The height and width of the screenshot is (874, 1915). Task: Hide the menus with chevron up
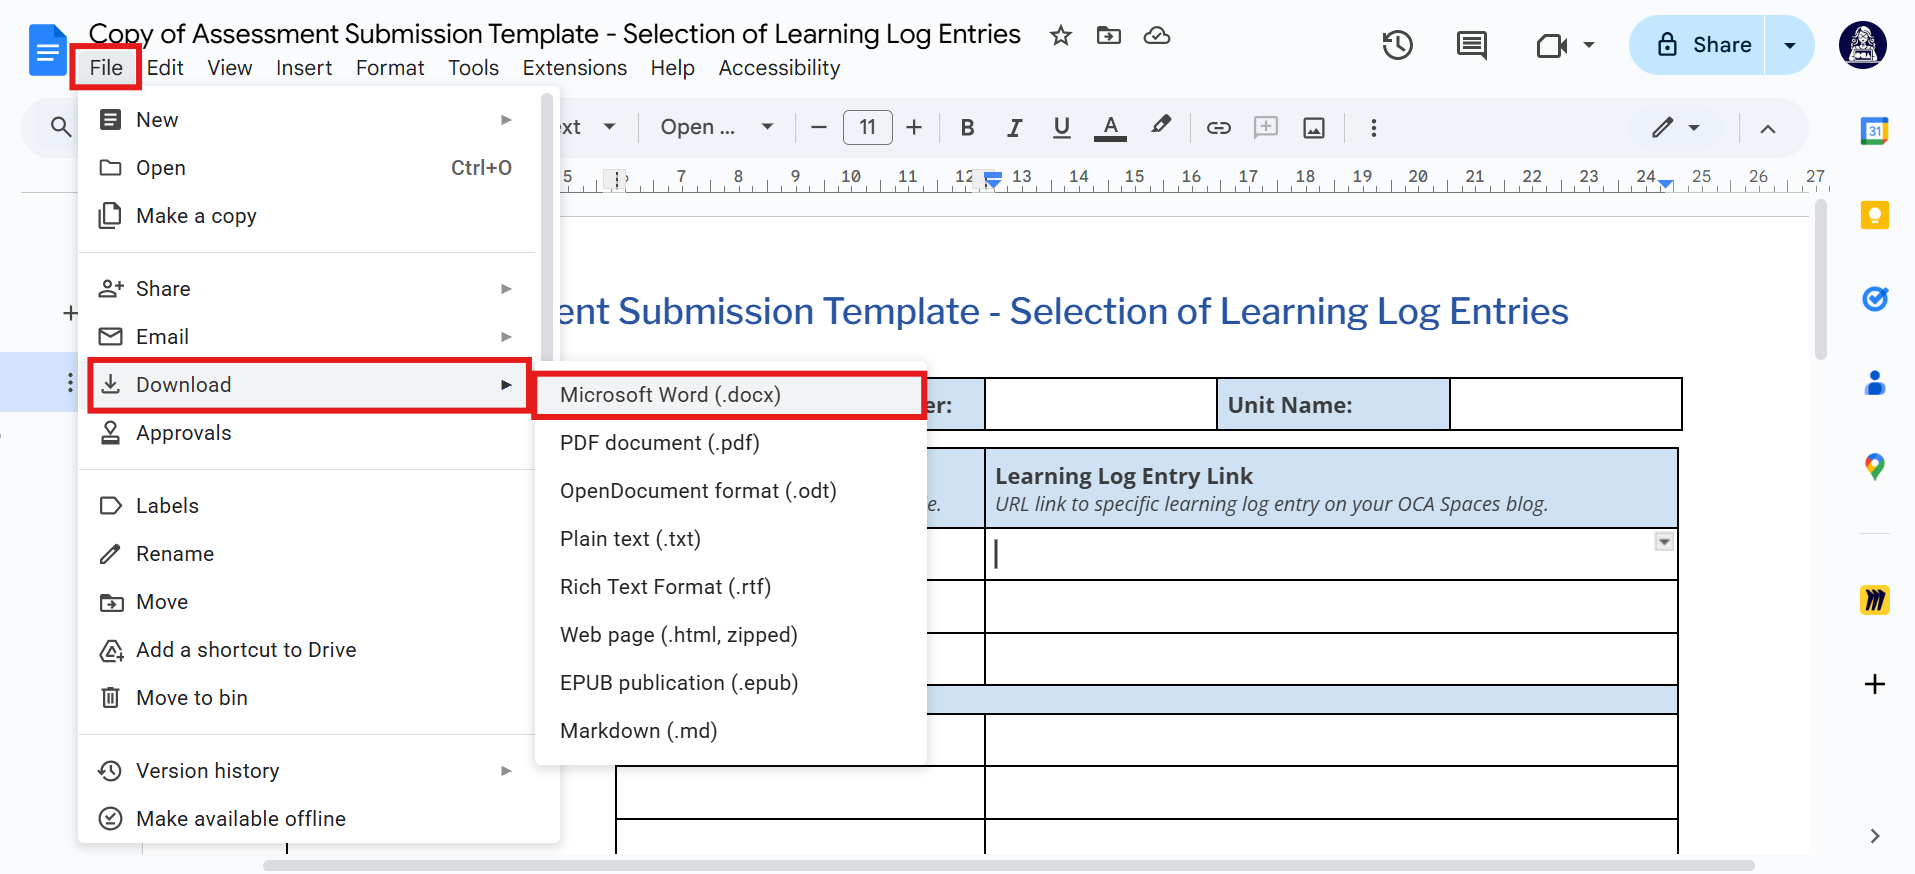pyautogui.click(x=1768, y=128)
